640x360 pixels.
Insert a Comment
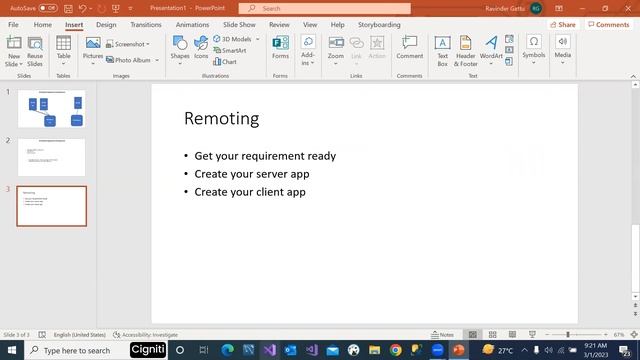click(x=409, y=48)
